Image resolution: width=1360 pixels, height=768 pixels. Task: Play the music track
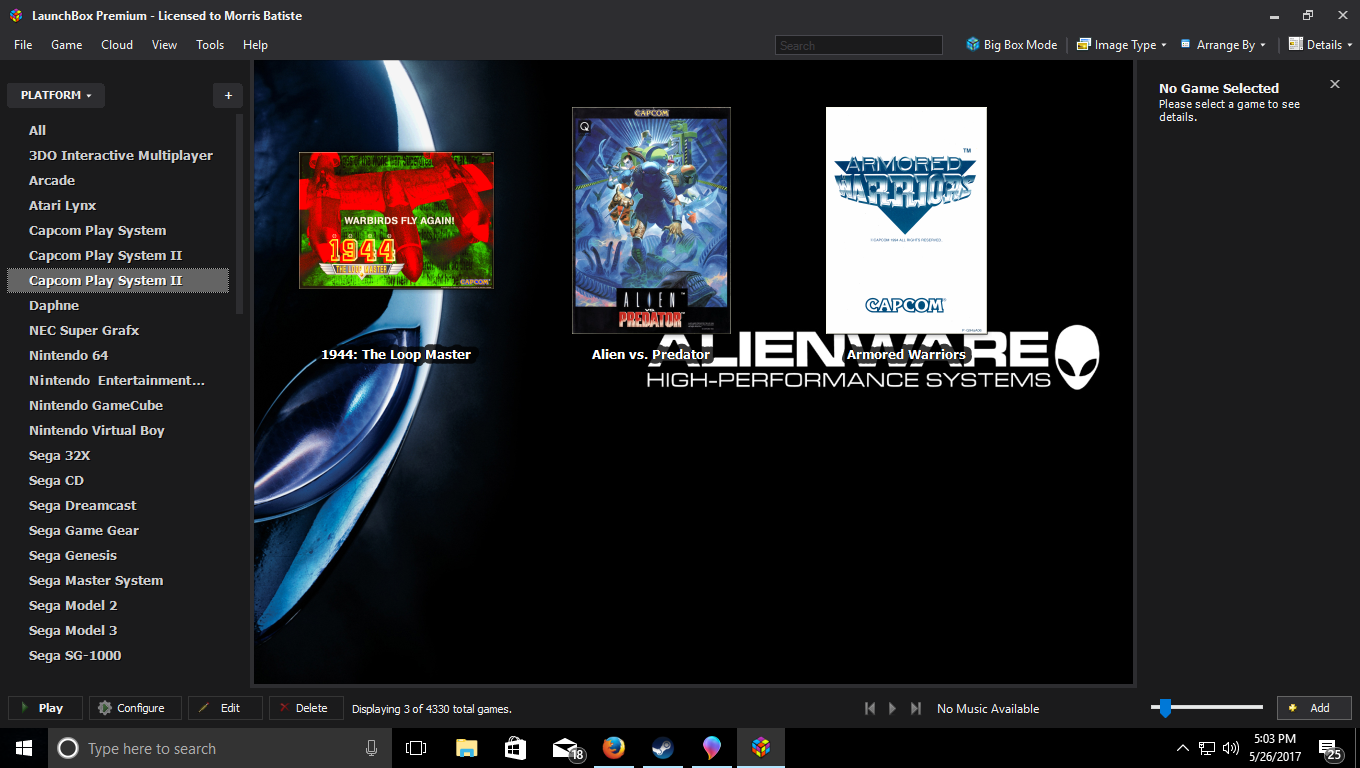(893, 708)
